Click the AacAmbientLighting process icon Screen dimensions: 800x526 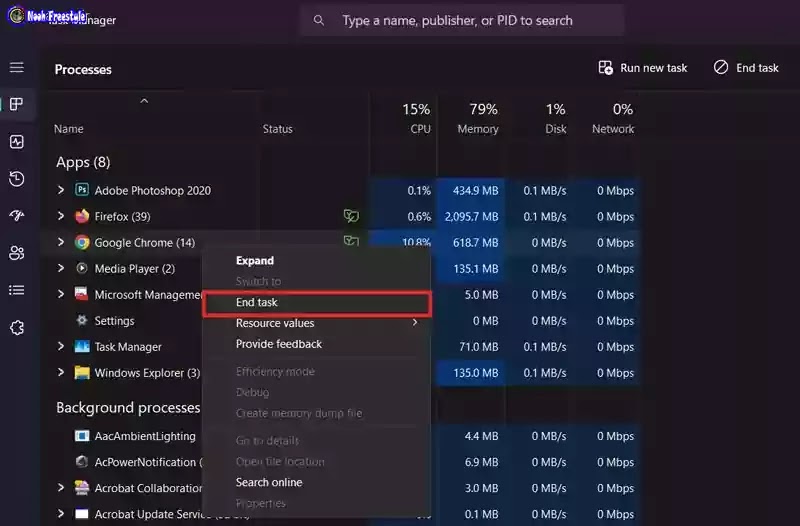(x=82, y=436)
